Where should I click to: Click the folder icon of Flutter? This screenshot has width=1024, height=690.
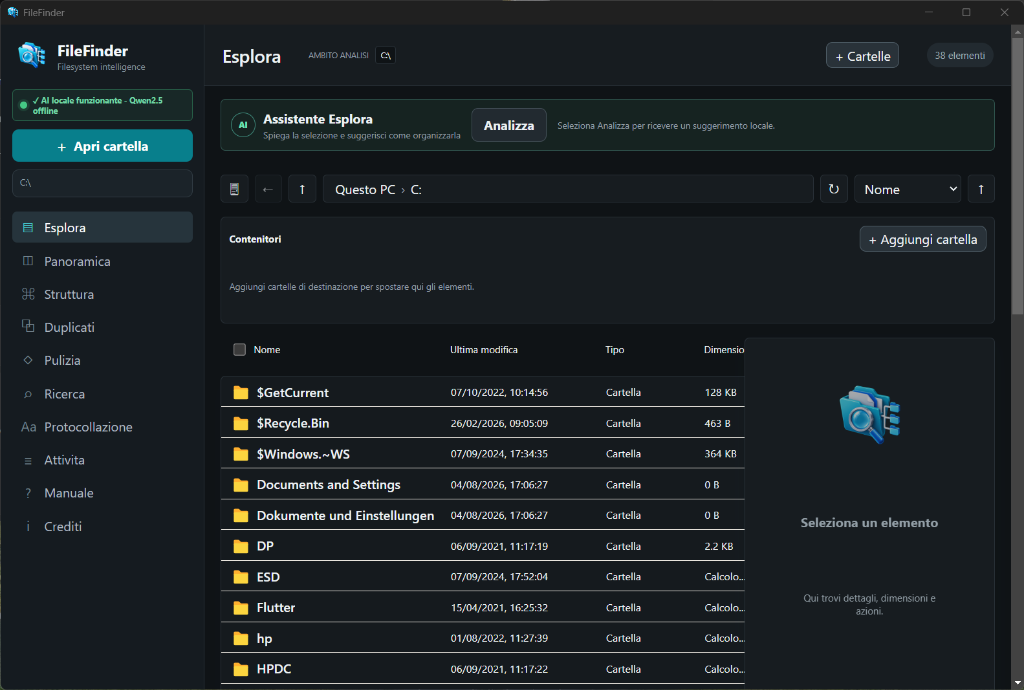coord(241,608)
